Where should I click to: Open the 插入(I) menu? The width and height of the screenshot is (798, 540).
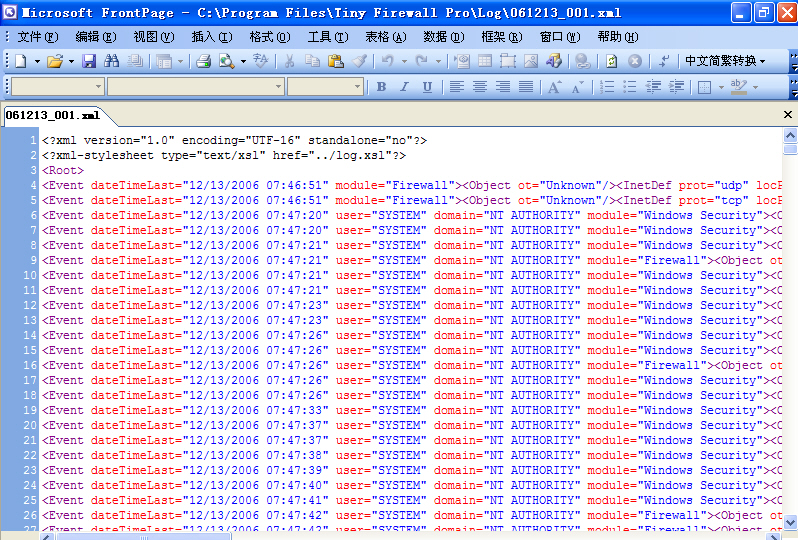point(212,37)
